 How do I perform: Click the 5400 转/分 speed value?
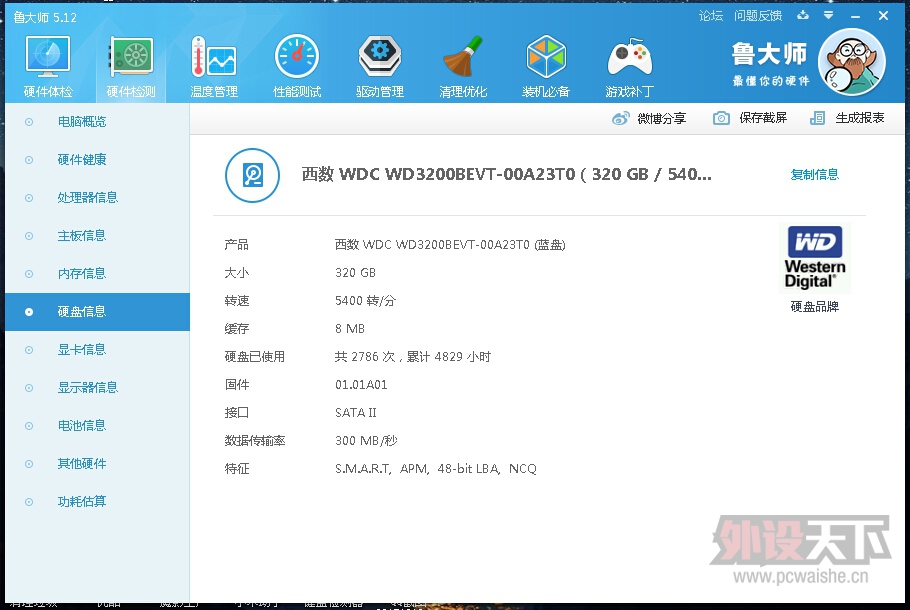365,301
